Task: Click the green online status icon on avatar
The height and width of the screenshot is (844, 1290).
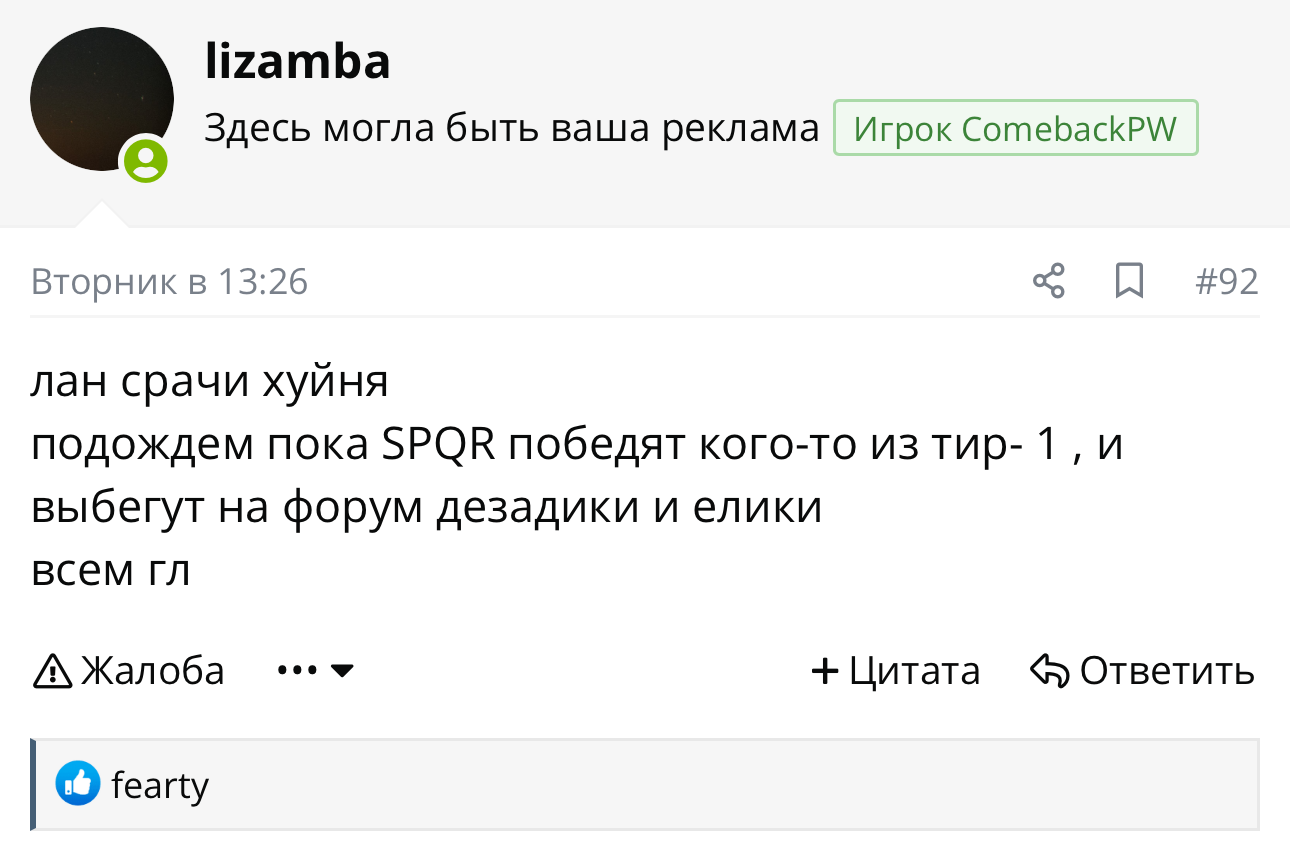Action: coord(146,160)
